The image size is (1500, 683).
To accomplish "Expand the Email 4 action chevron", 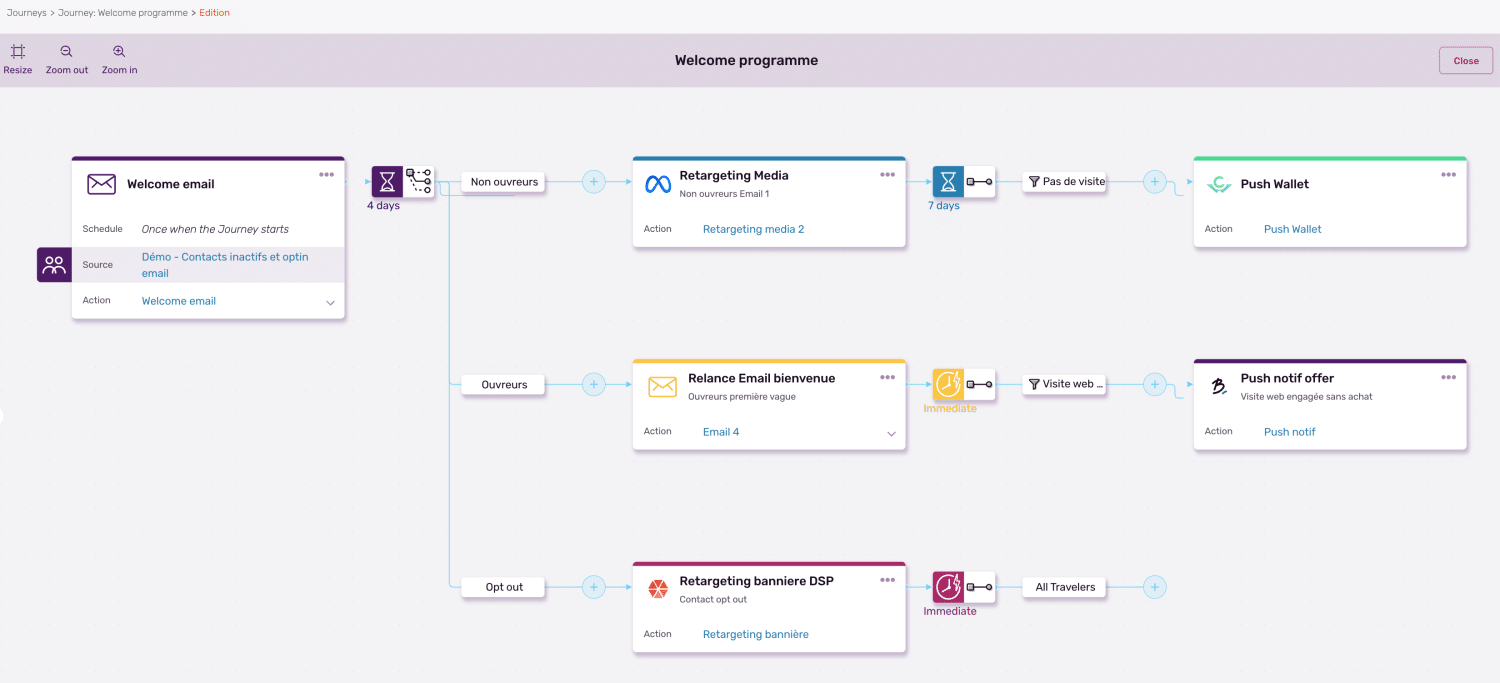I will pos(890,432).
